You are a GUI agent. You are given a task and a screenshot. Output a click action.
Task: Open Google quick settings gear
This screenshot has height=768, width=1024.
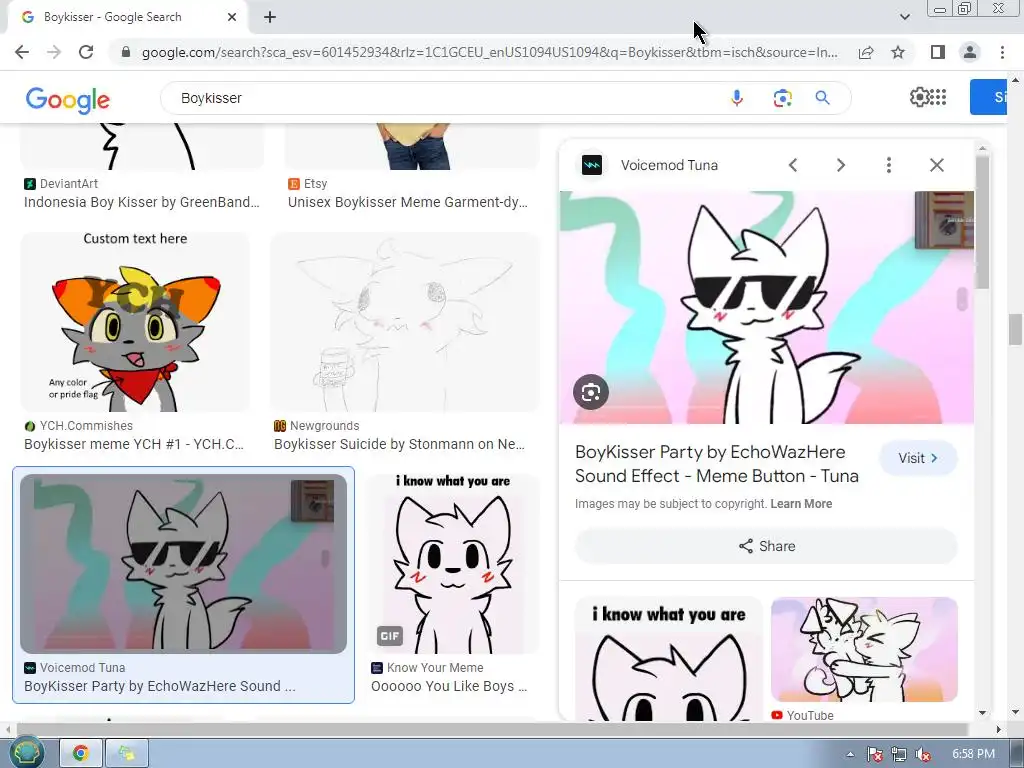click(x=920, y=97)
